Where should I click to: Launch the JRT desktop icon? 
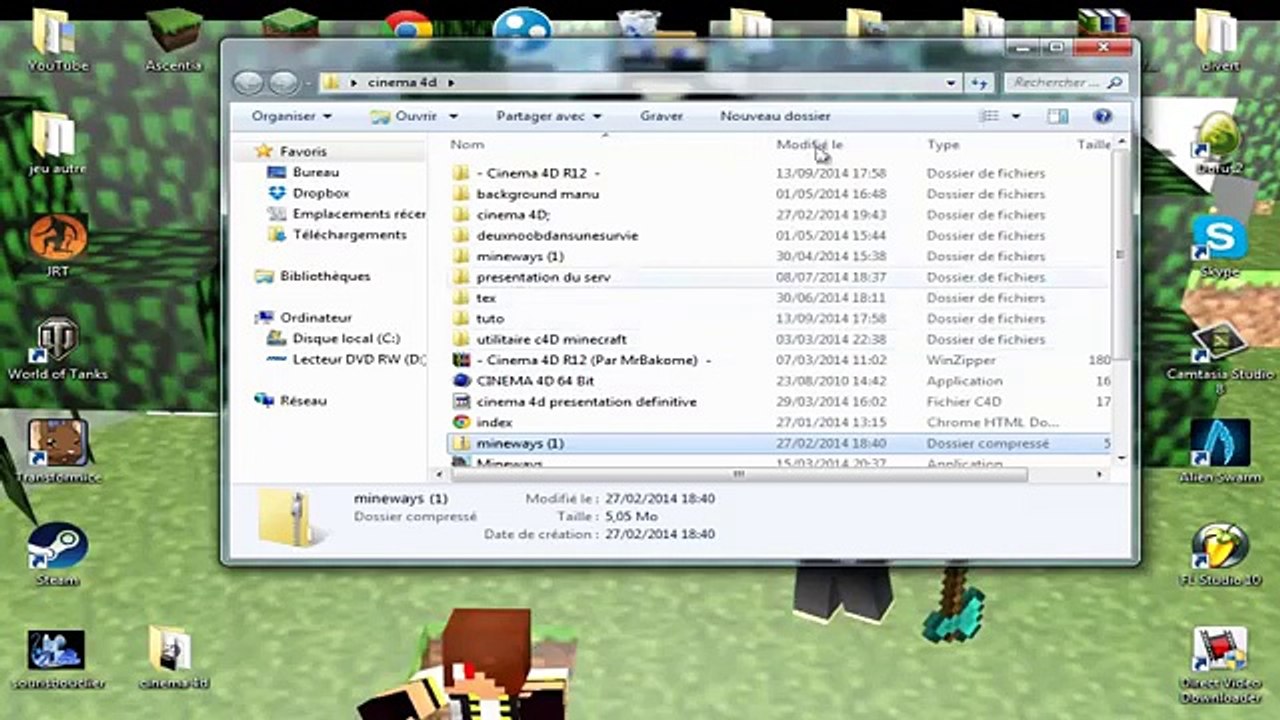click(56, 247)
